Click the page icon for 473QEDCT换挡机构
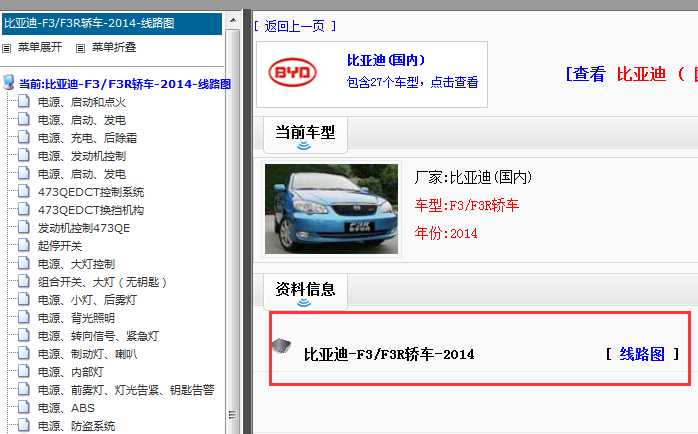 pos(24,209)
